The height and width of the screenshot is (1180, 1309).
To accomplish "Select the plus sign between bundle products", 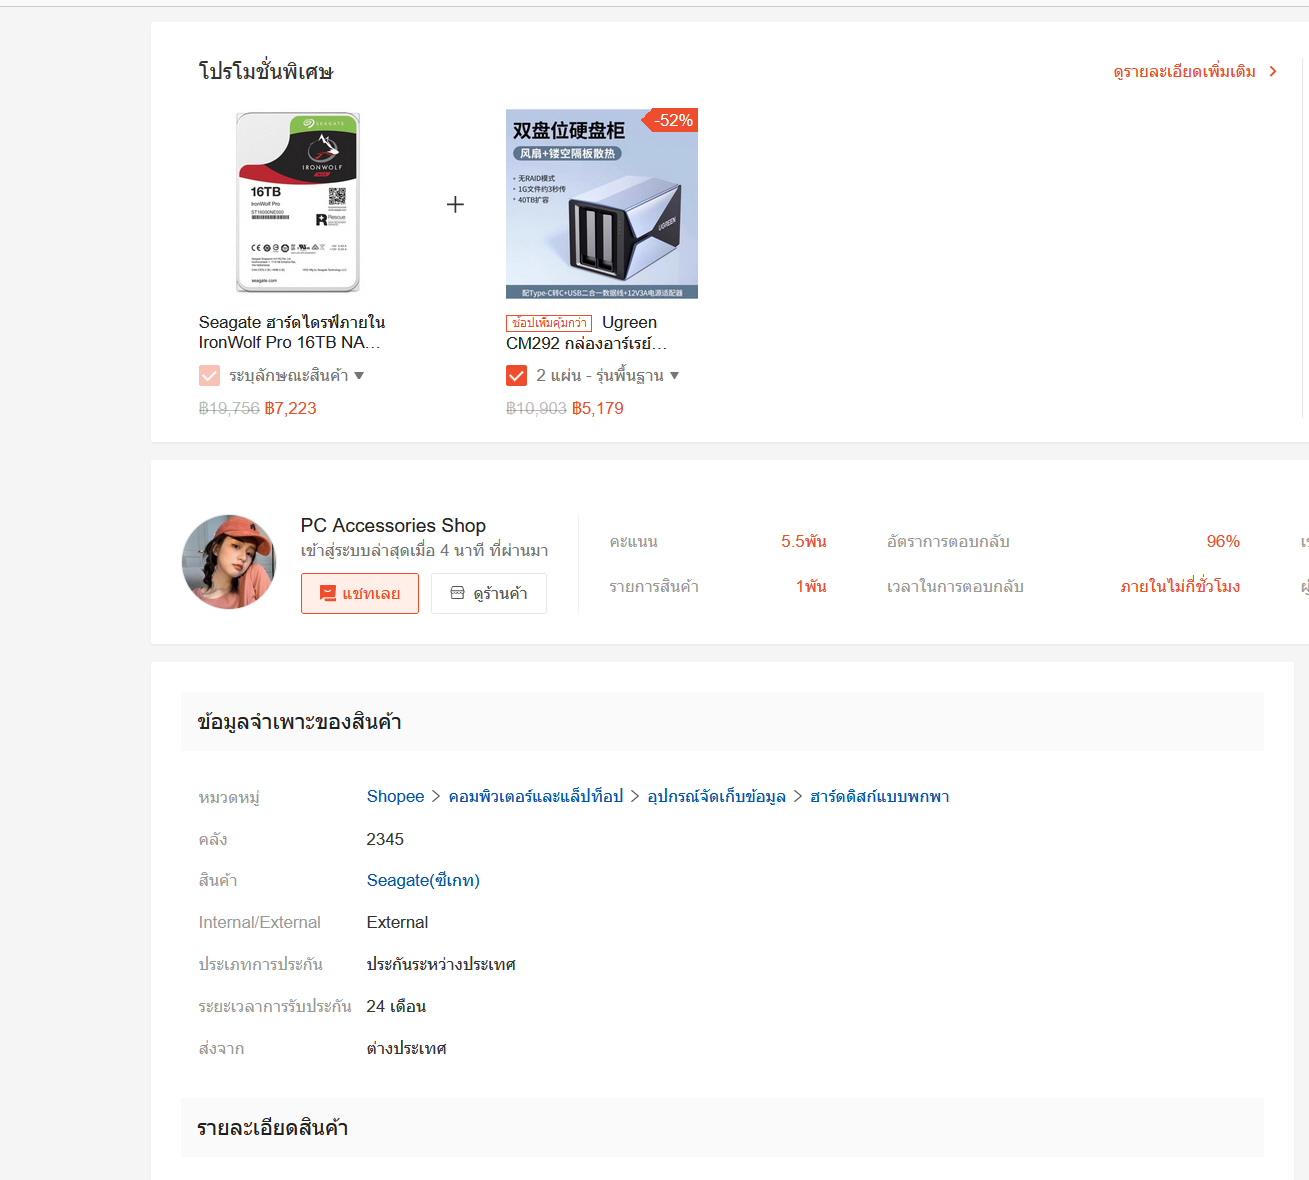I will pyautogui.click(x=455, y=204).
